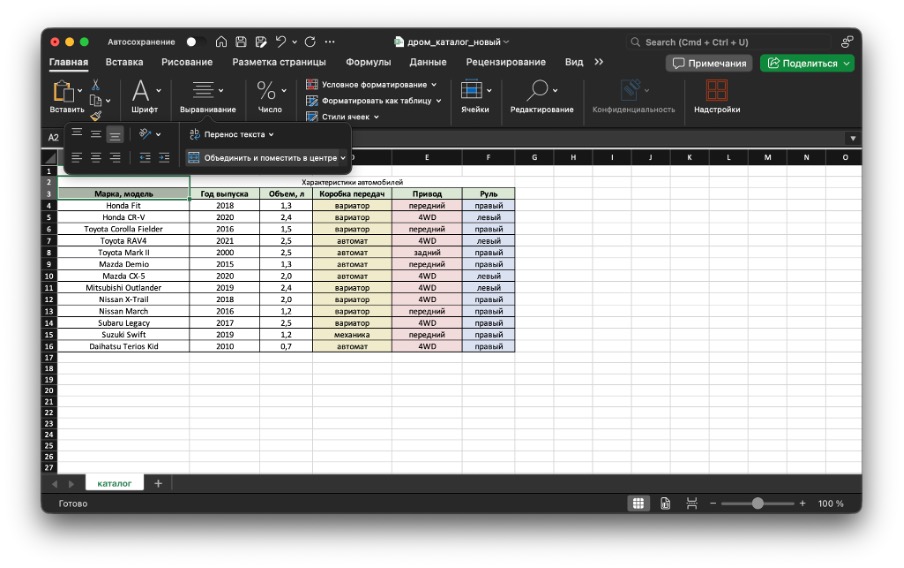Expand the Copy options arrow
Image resolution: width=904 pixels, height=568 pixels.
point(108,101)
